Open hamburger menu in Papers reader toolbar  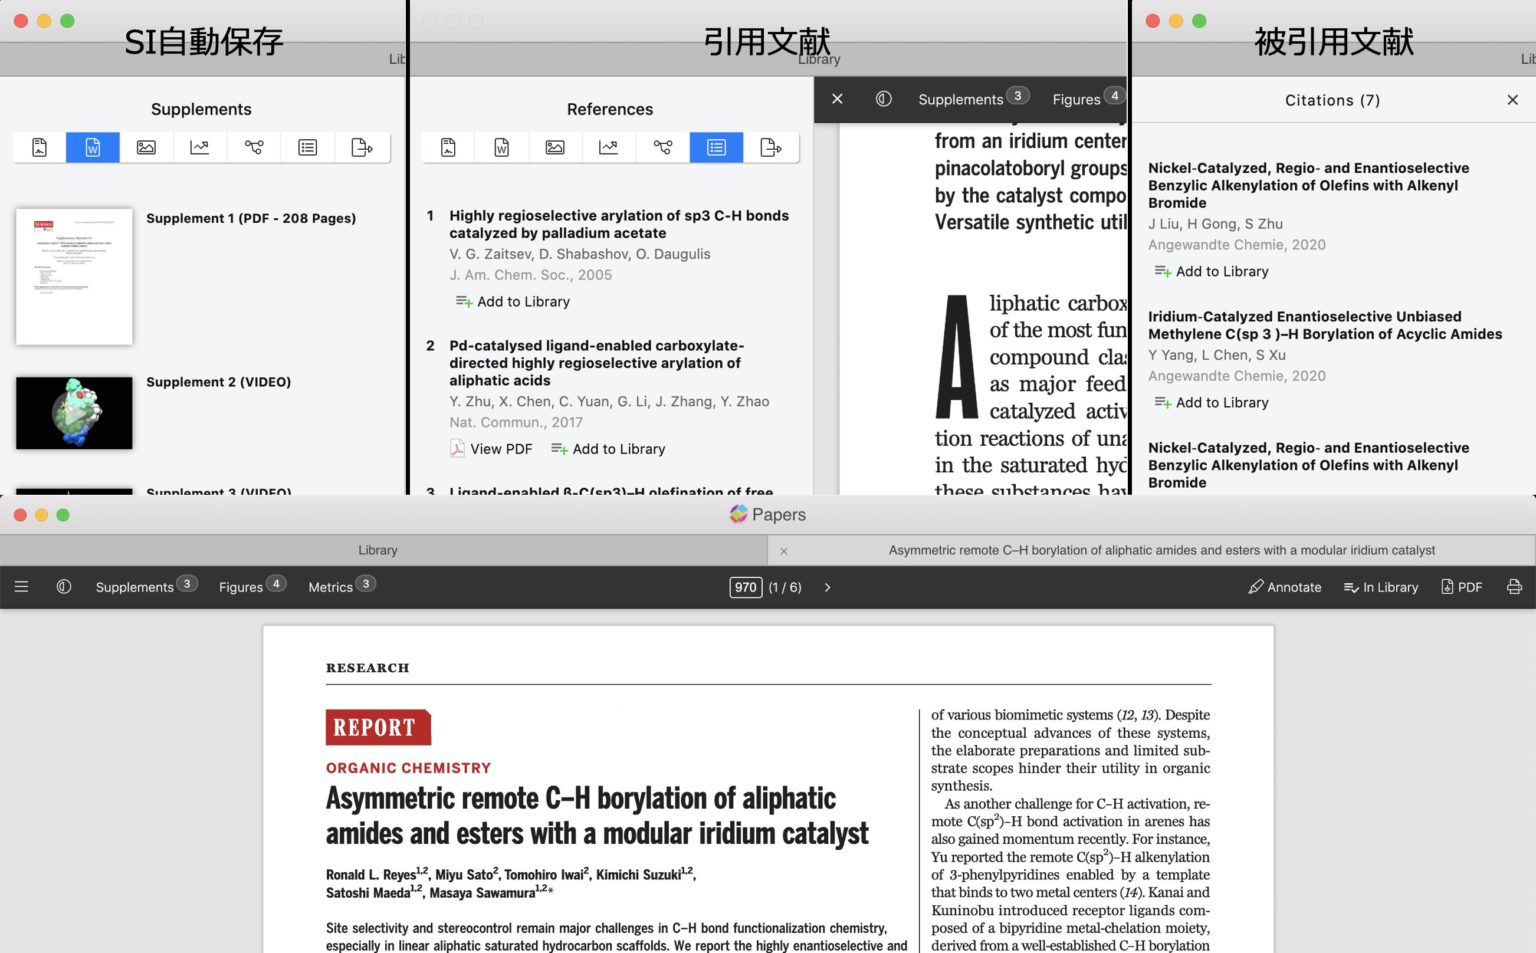(21, 587)
